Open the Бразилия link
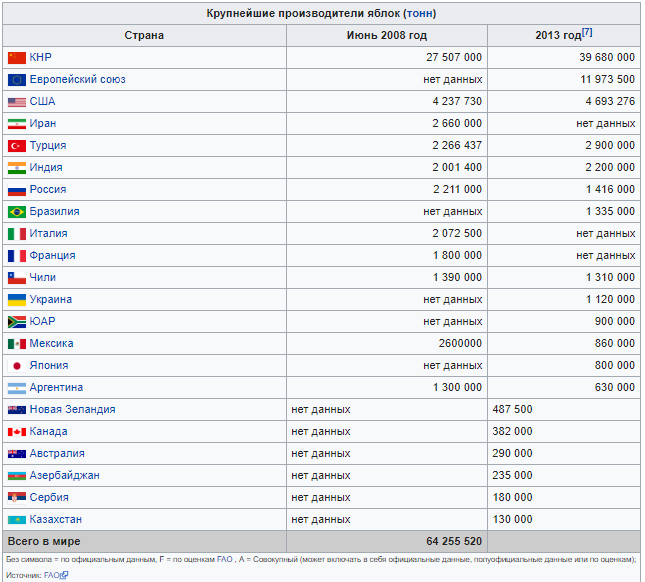Viewport: 645px width, 582px height. [x=54, y=212]
